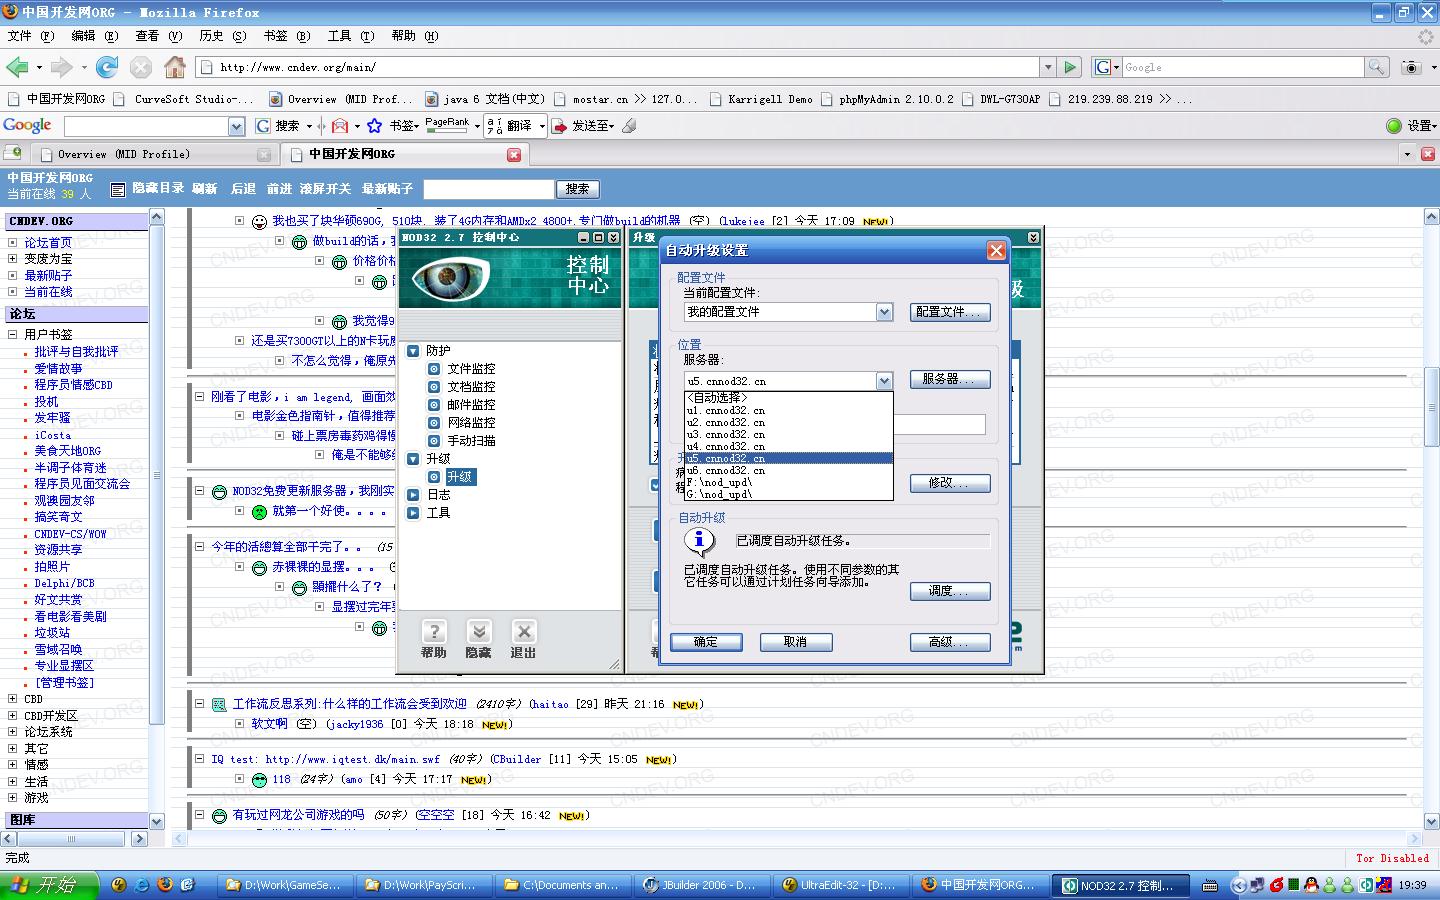Collapse the 用户书签 node in sidebar

click(12, 334)
